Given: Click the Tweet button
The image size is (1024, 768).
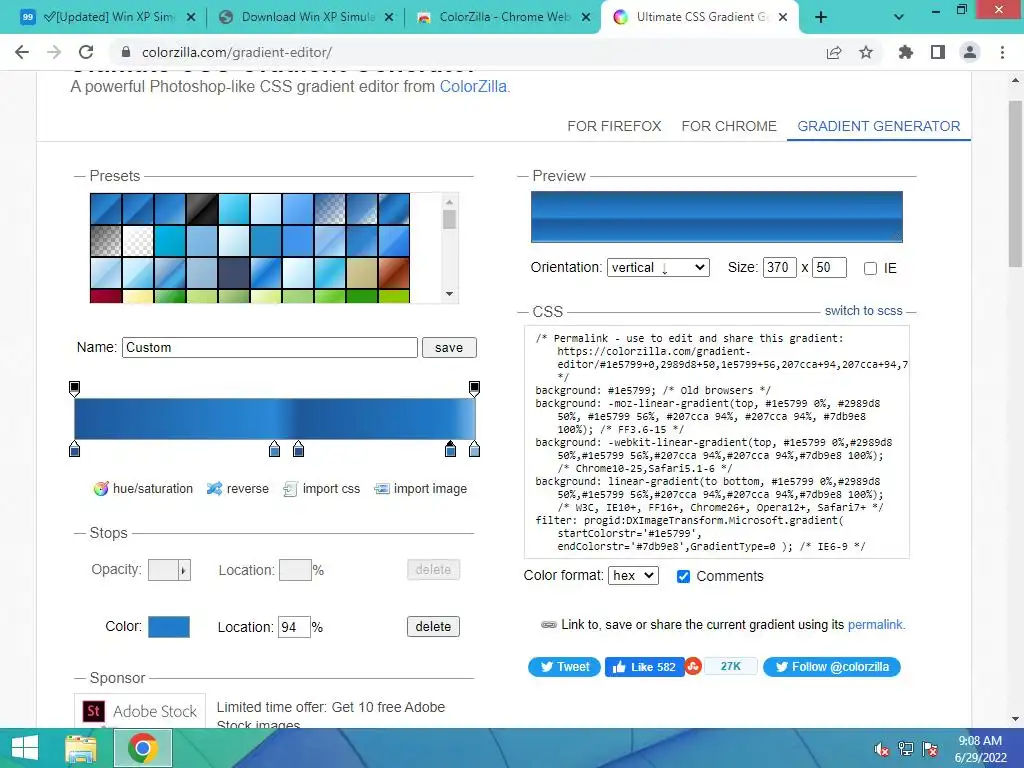Looking at the screenshot, I should [564, 667].
